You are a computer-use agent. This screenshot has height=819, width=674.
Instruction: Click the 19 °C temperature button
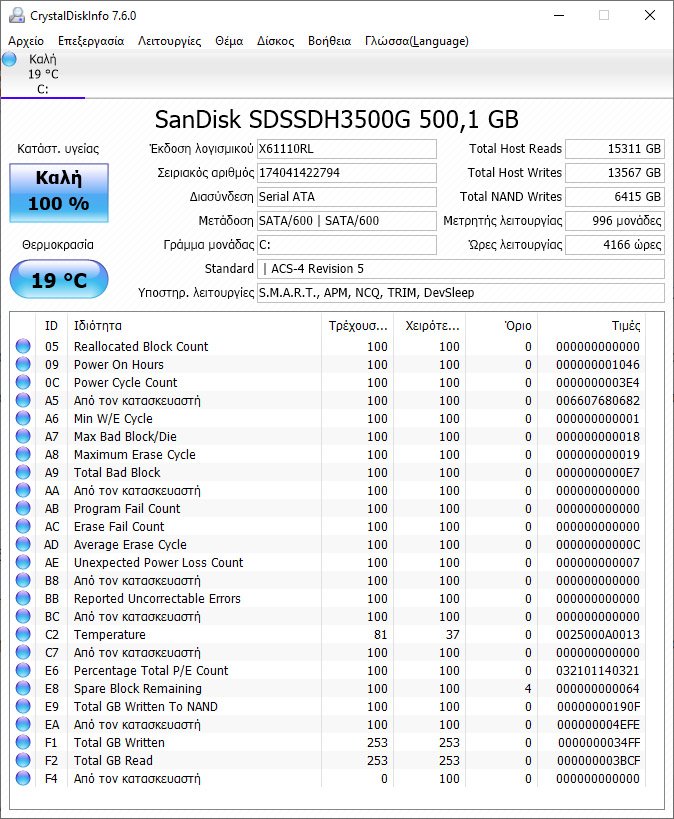[59, 279]
